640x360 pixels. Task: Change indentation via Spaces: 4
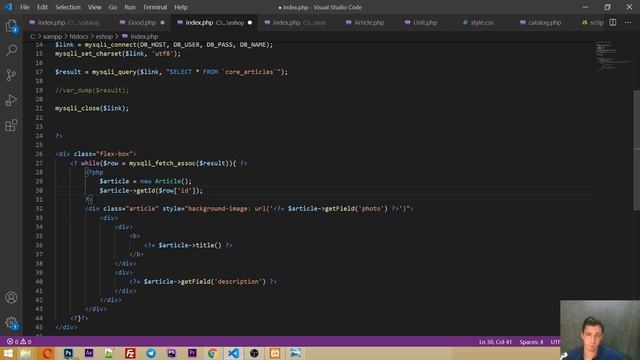click(x=531, y=342)
